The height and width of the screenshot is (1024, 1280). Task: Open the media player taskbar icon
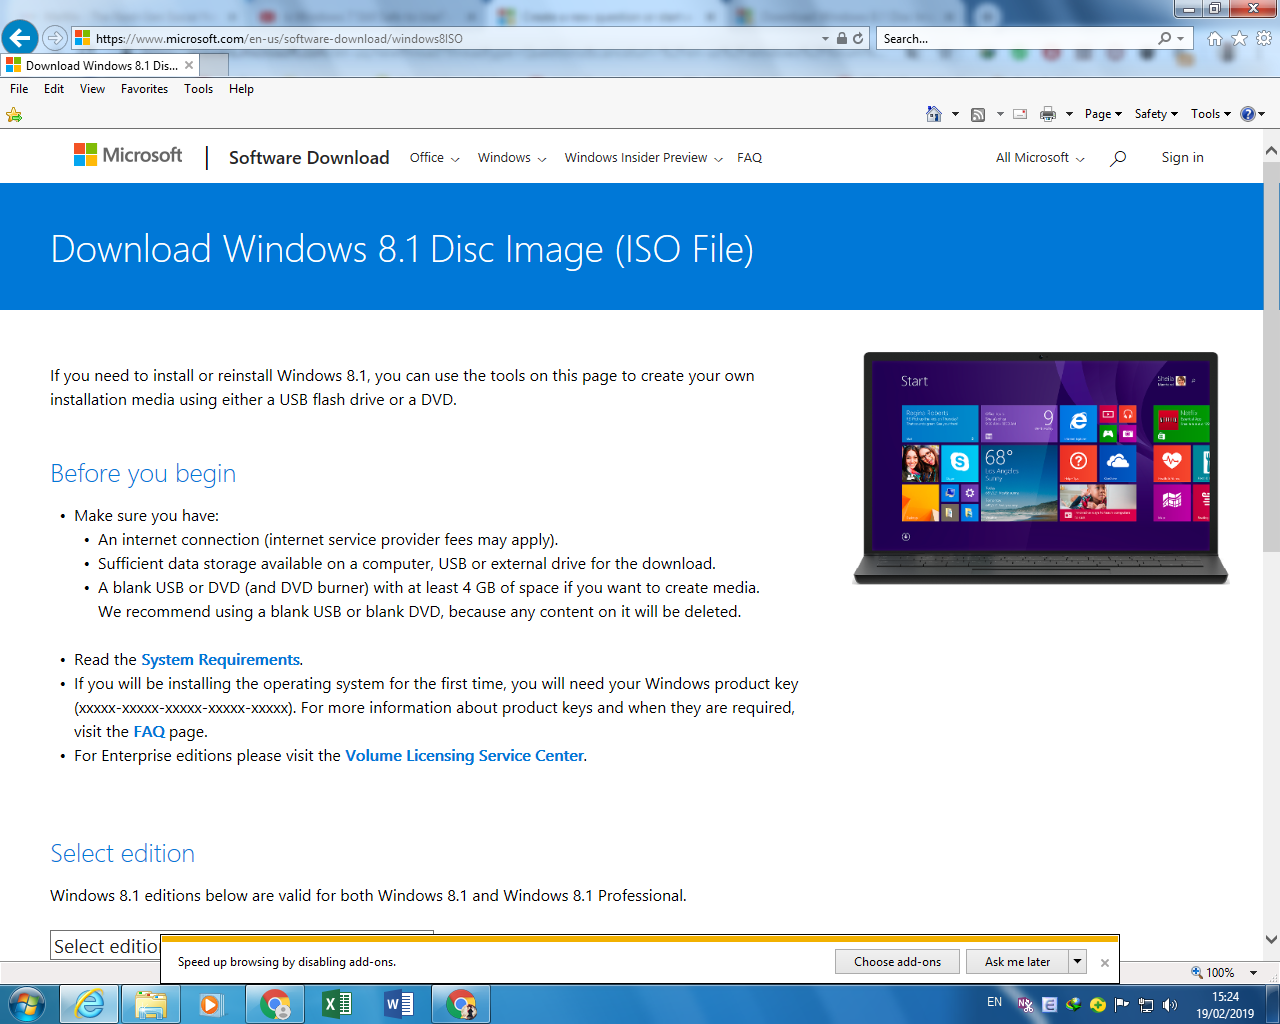211,1004
